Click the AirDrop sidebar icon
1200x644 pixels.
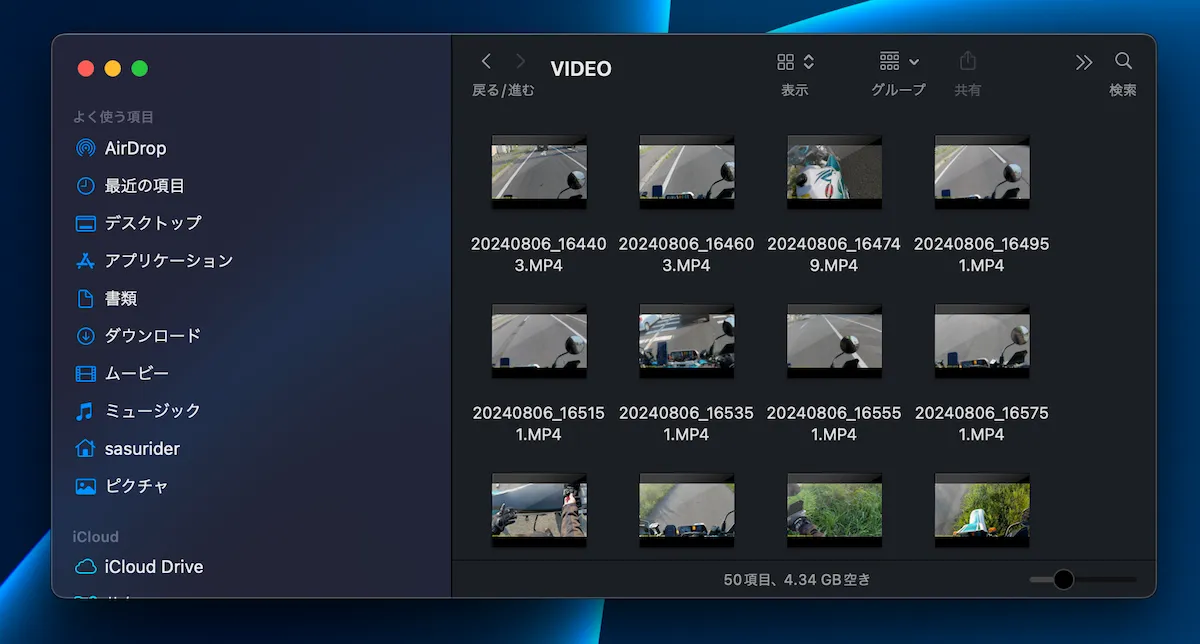tap(86, 148)
